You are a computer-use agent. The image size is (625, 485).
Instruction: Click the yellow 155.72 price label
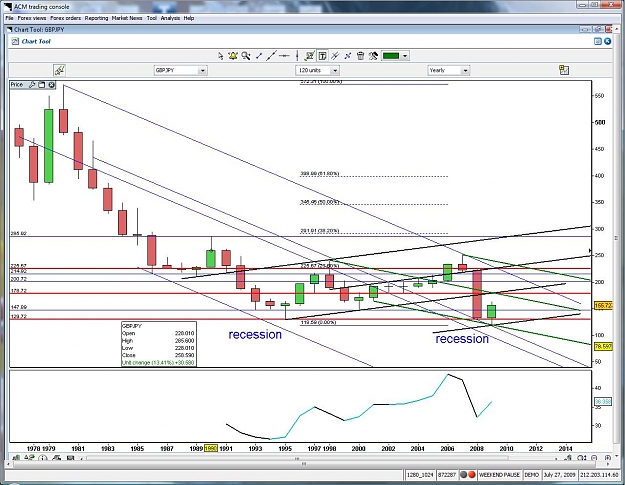click(x=603, y=306)
